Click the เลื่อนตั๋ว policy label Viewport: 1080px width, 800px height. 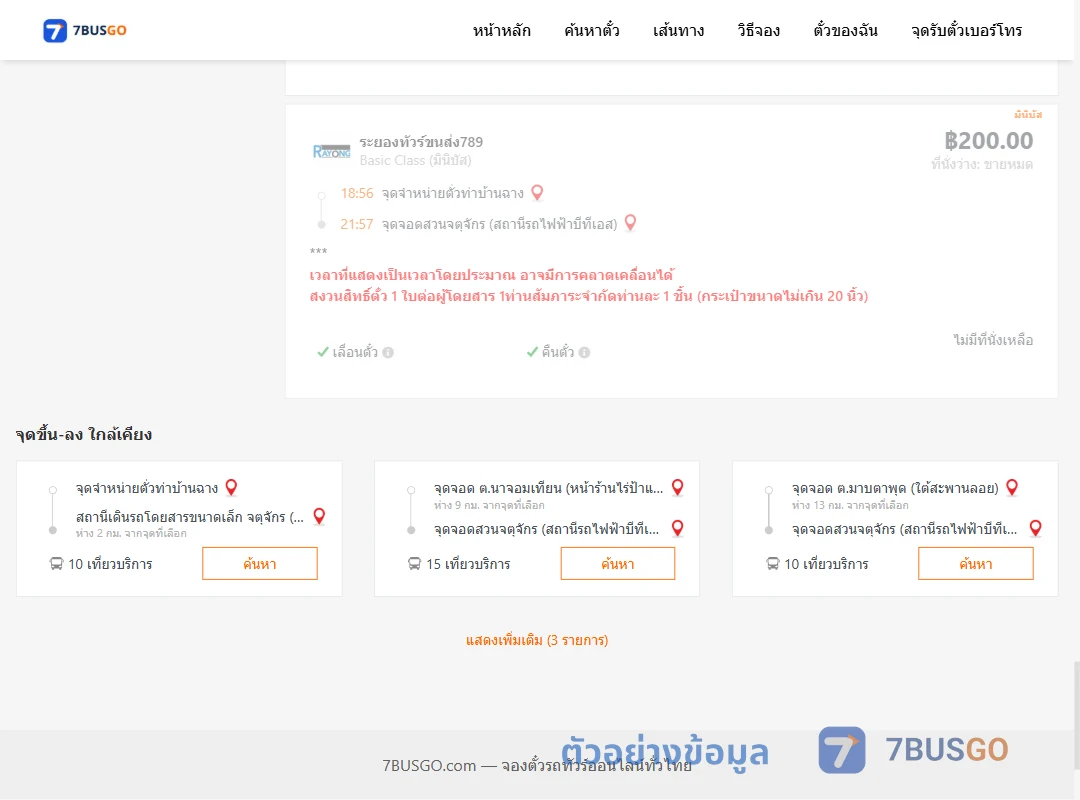point(355,352)
